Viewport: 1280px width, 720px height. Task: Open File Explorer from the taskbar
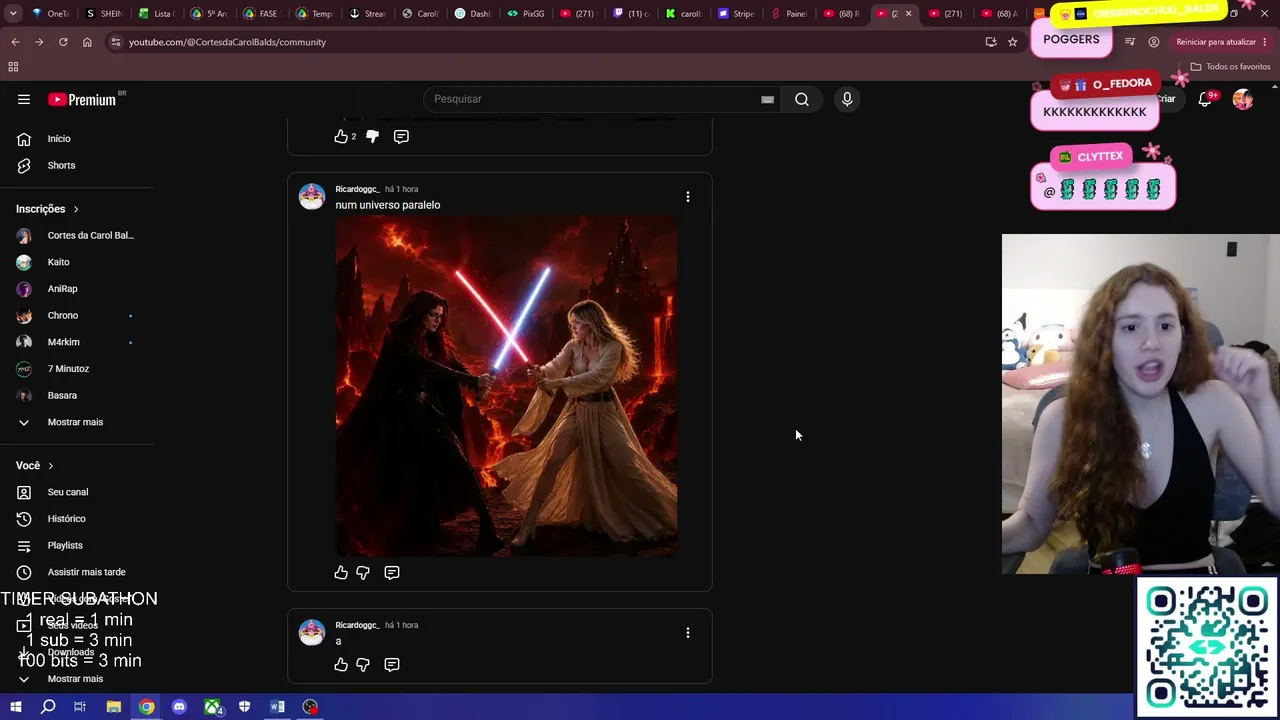tap(114, 707)
